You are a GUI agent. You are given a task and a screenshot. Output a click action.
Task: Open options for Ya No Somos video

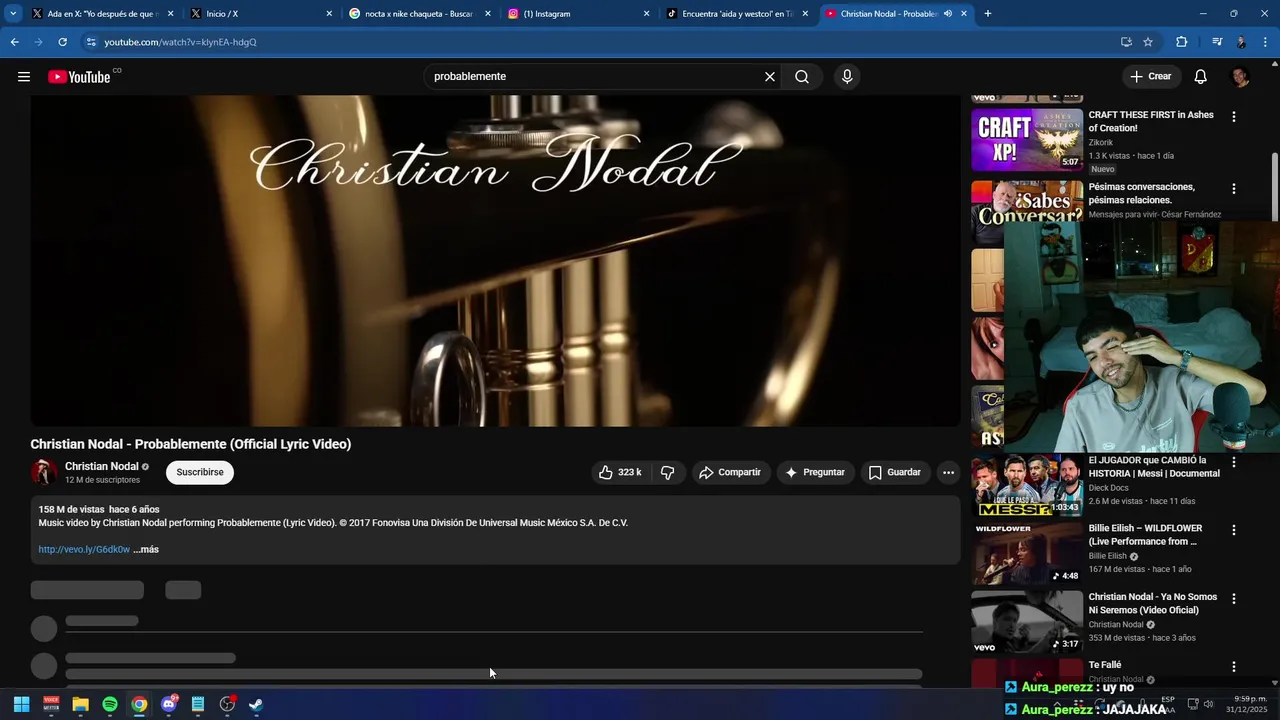click(x=1233, y=599)
